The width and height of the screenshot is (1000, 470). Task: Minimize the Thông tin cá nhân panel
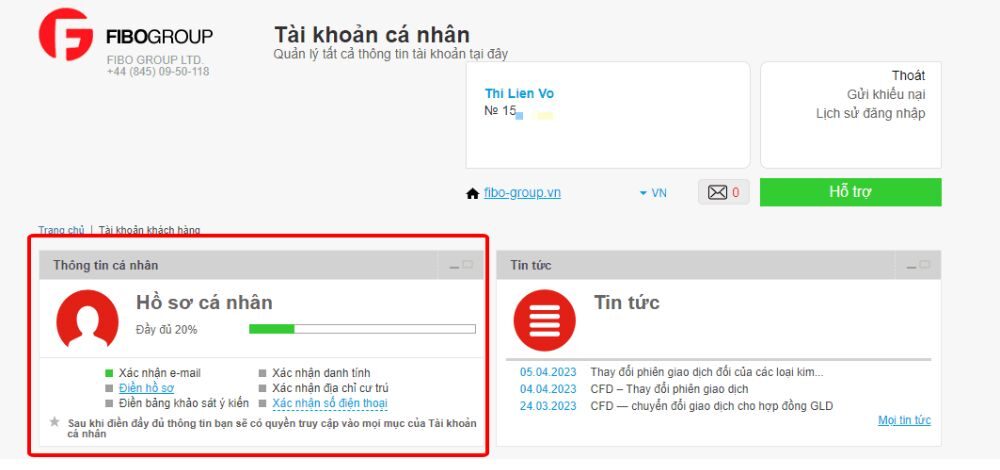[454, 265]
